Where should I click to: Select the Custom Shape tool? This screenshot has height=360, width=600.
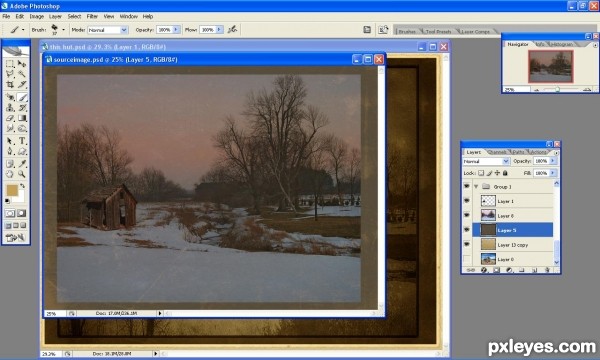click(22, 151)
